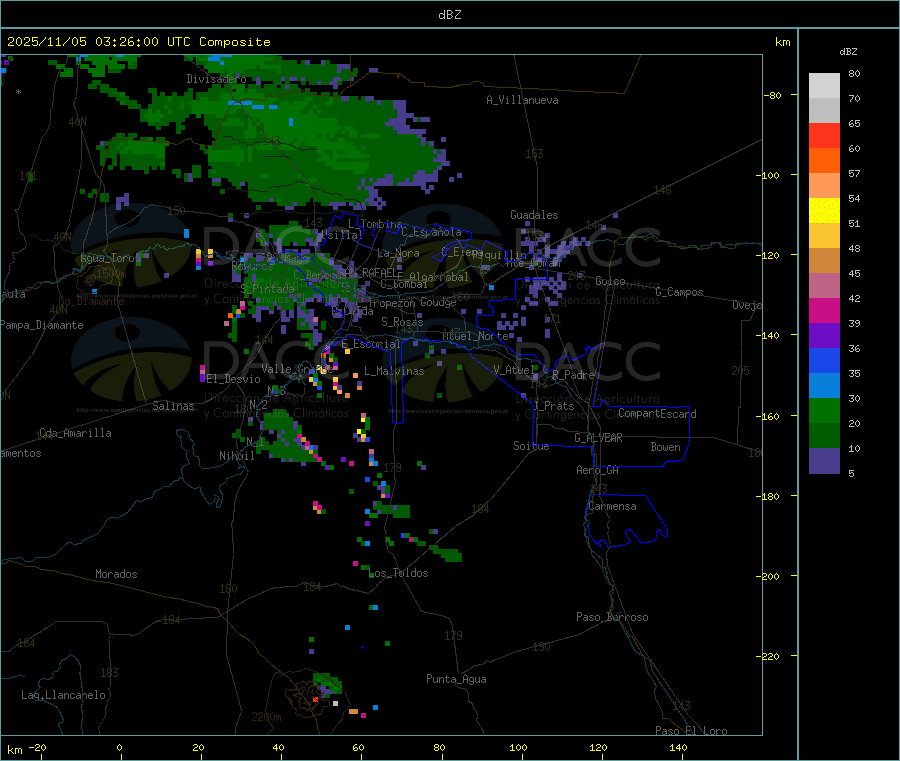Click the 'Punta_Agua' label
Viewport: 900px width, 761px height.
click(x=456, y=679)
